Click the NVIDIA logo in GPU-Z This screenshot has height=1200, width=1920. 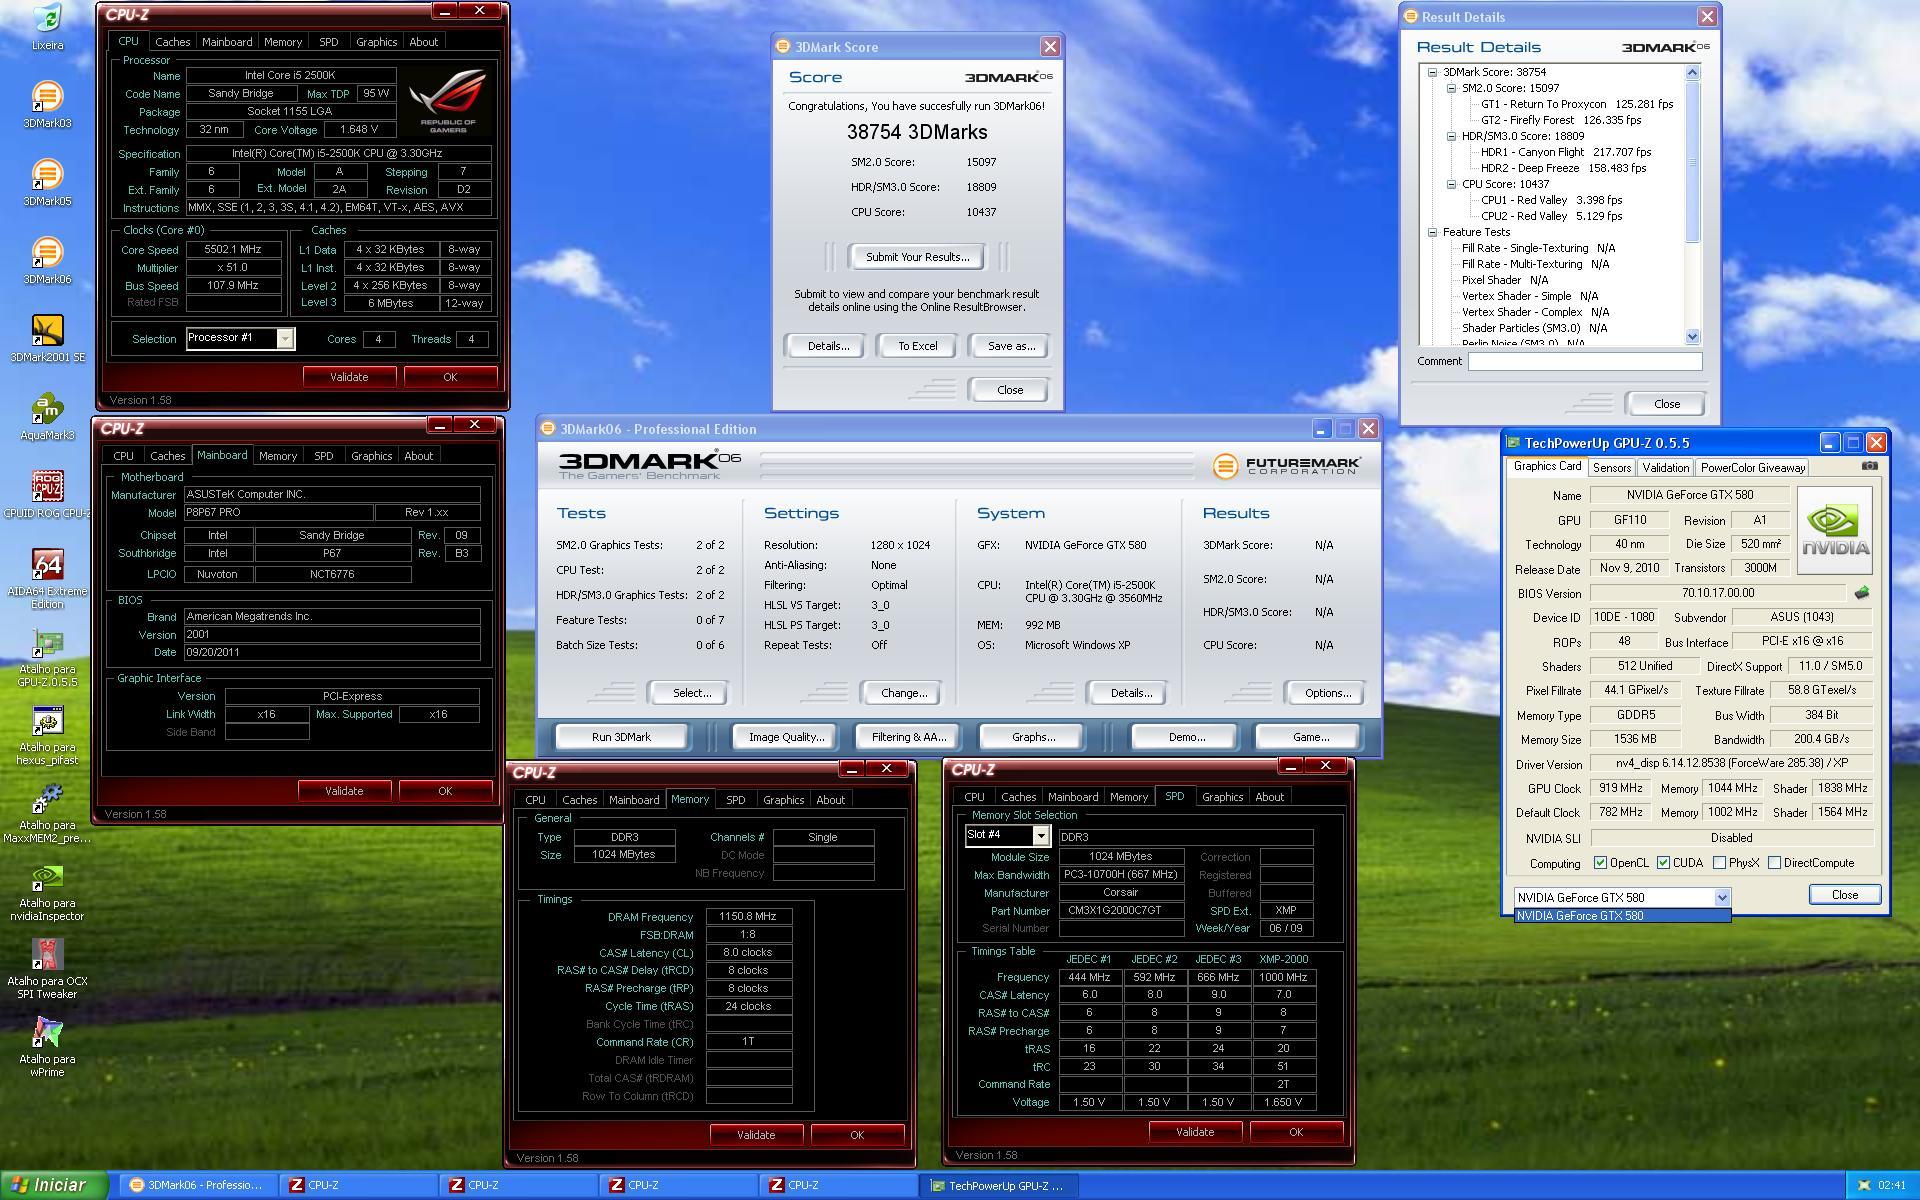point(1835,530)
